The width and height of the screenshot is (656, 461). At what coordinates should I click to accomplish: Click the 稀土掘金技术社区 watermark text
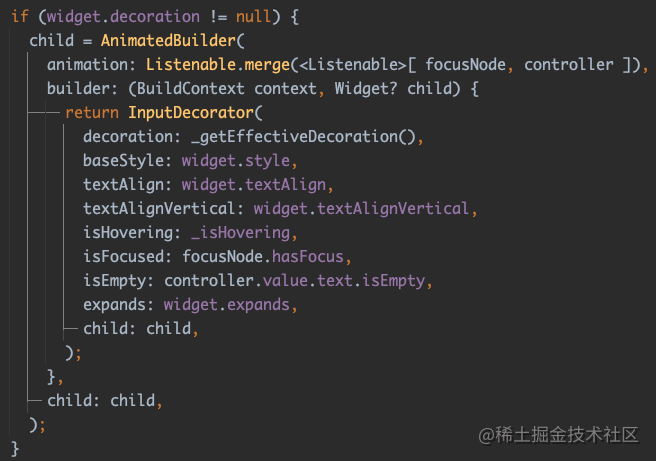[565, 434]
